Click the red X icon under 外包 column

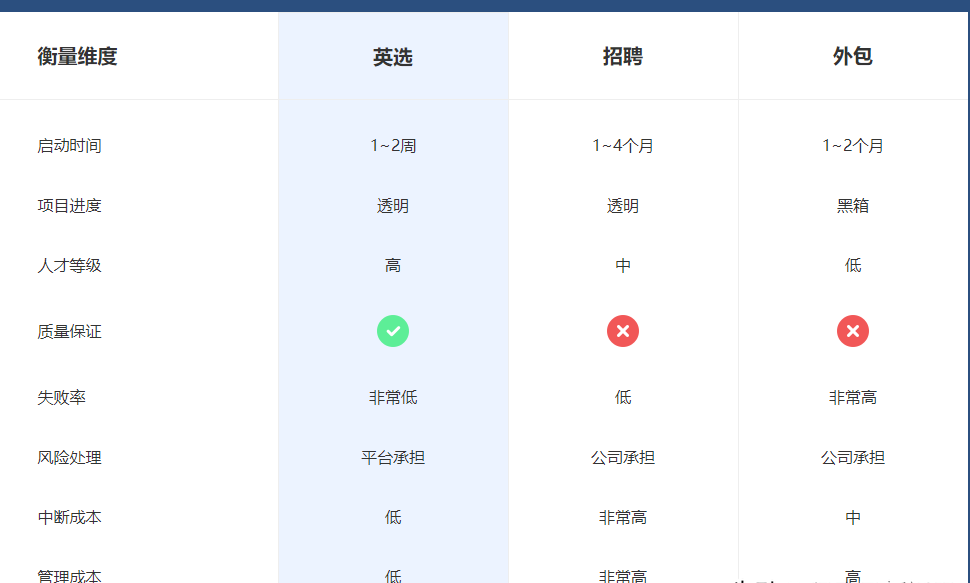pyautogui.click(x=853, y=331)
